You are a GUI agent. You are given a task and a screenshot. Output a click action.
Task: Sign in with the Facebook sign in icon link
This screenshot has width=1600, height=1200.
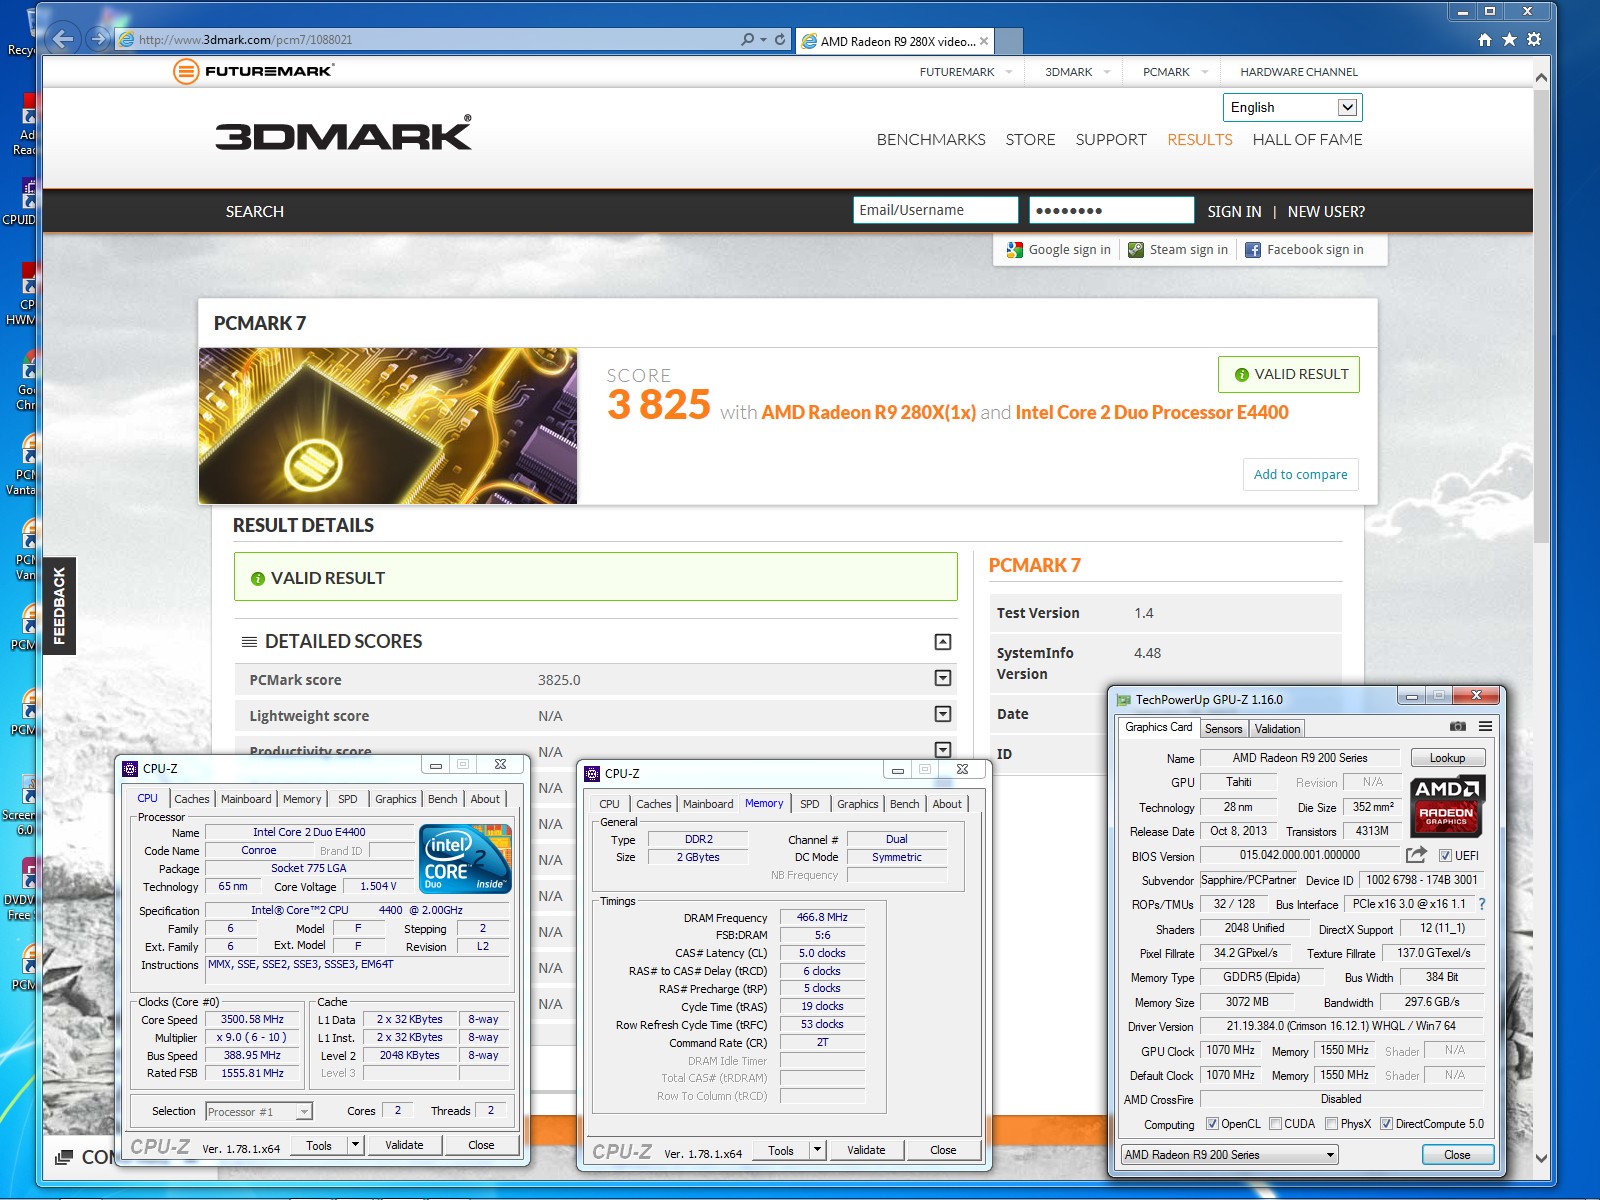pyautogui.click(x=1304, y=250)
